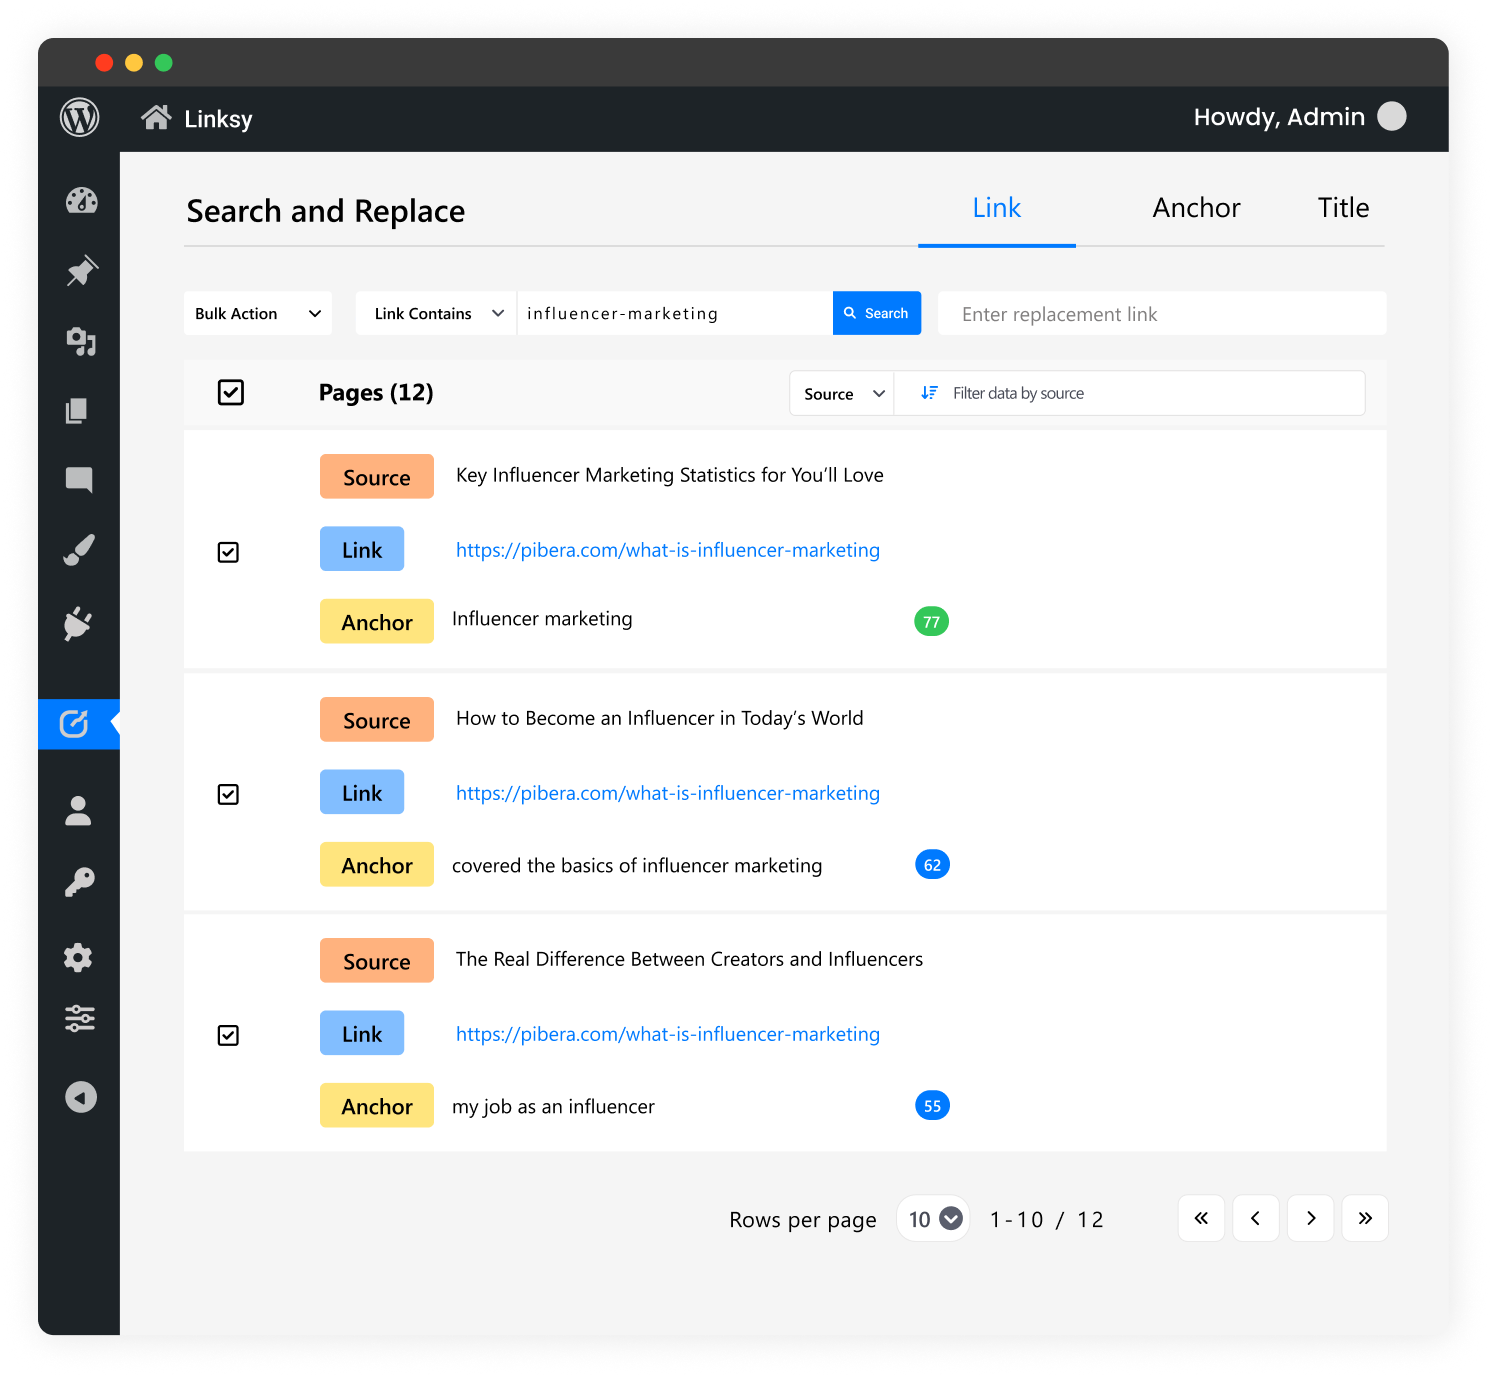1491x1378 pixels.
Task: Select the Posts pin icon in sidebar
Action: pos(80,271)
